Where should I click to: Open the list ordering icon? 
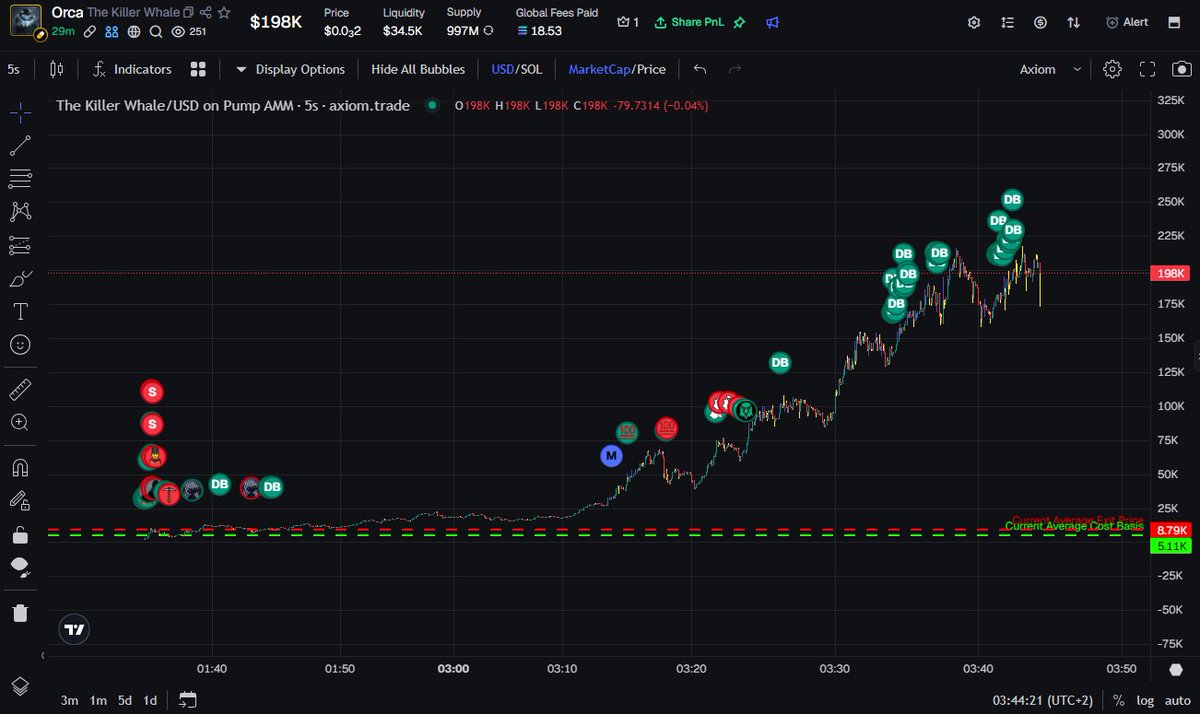click(x=1007, y=22)
